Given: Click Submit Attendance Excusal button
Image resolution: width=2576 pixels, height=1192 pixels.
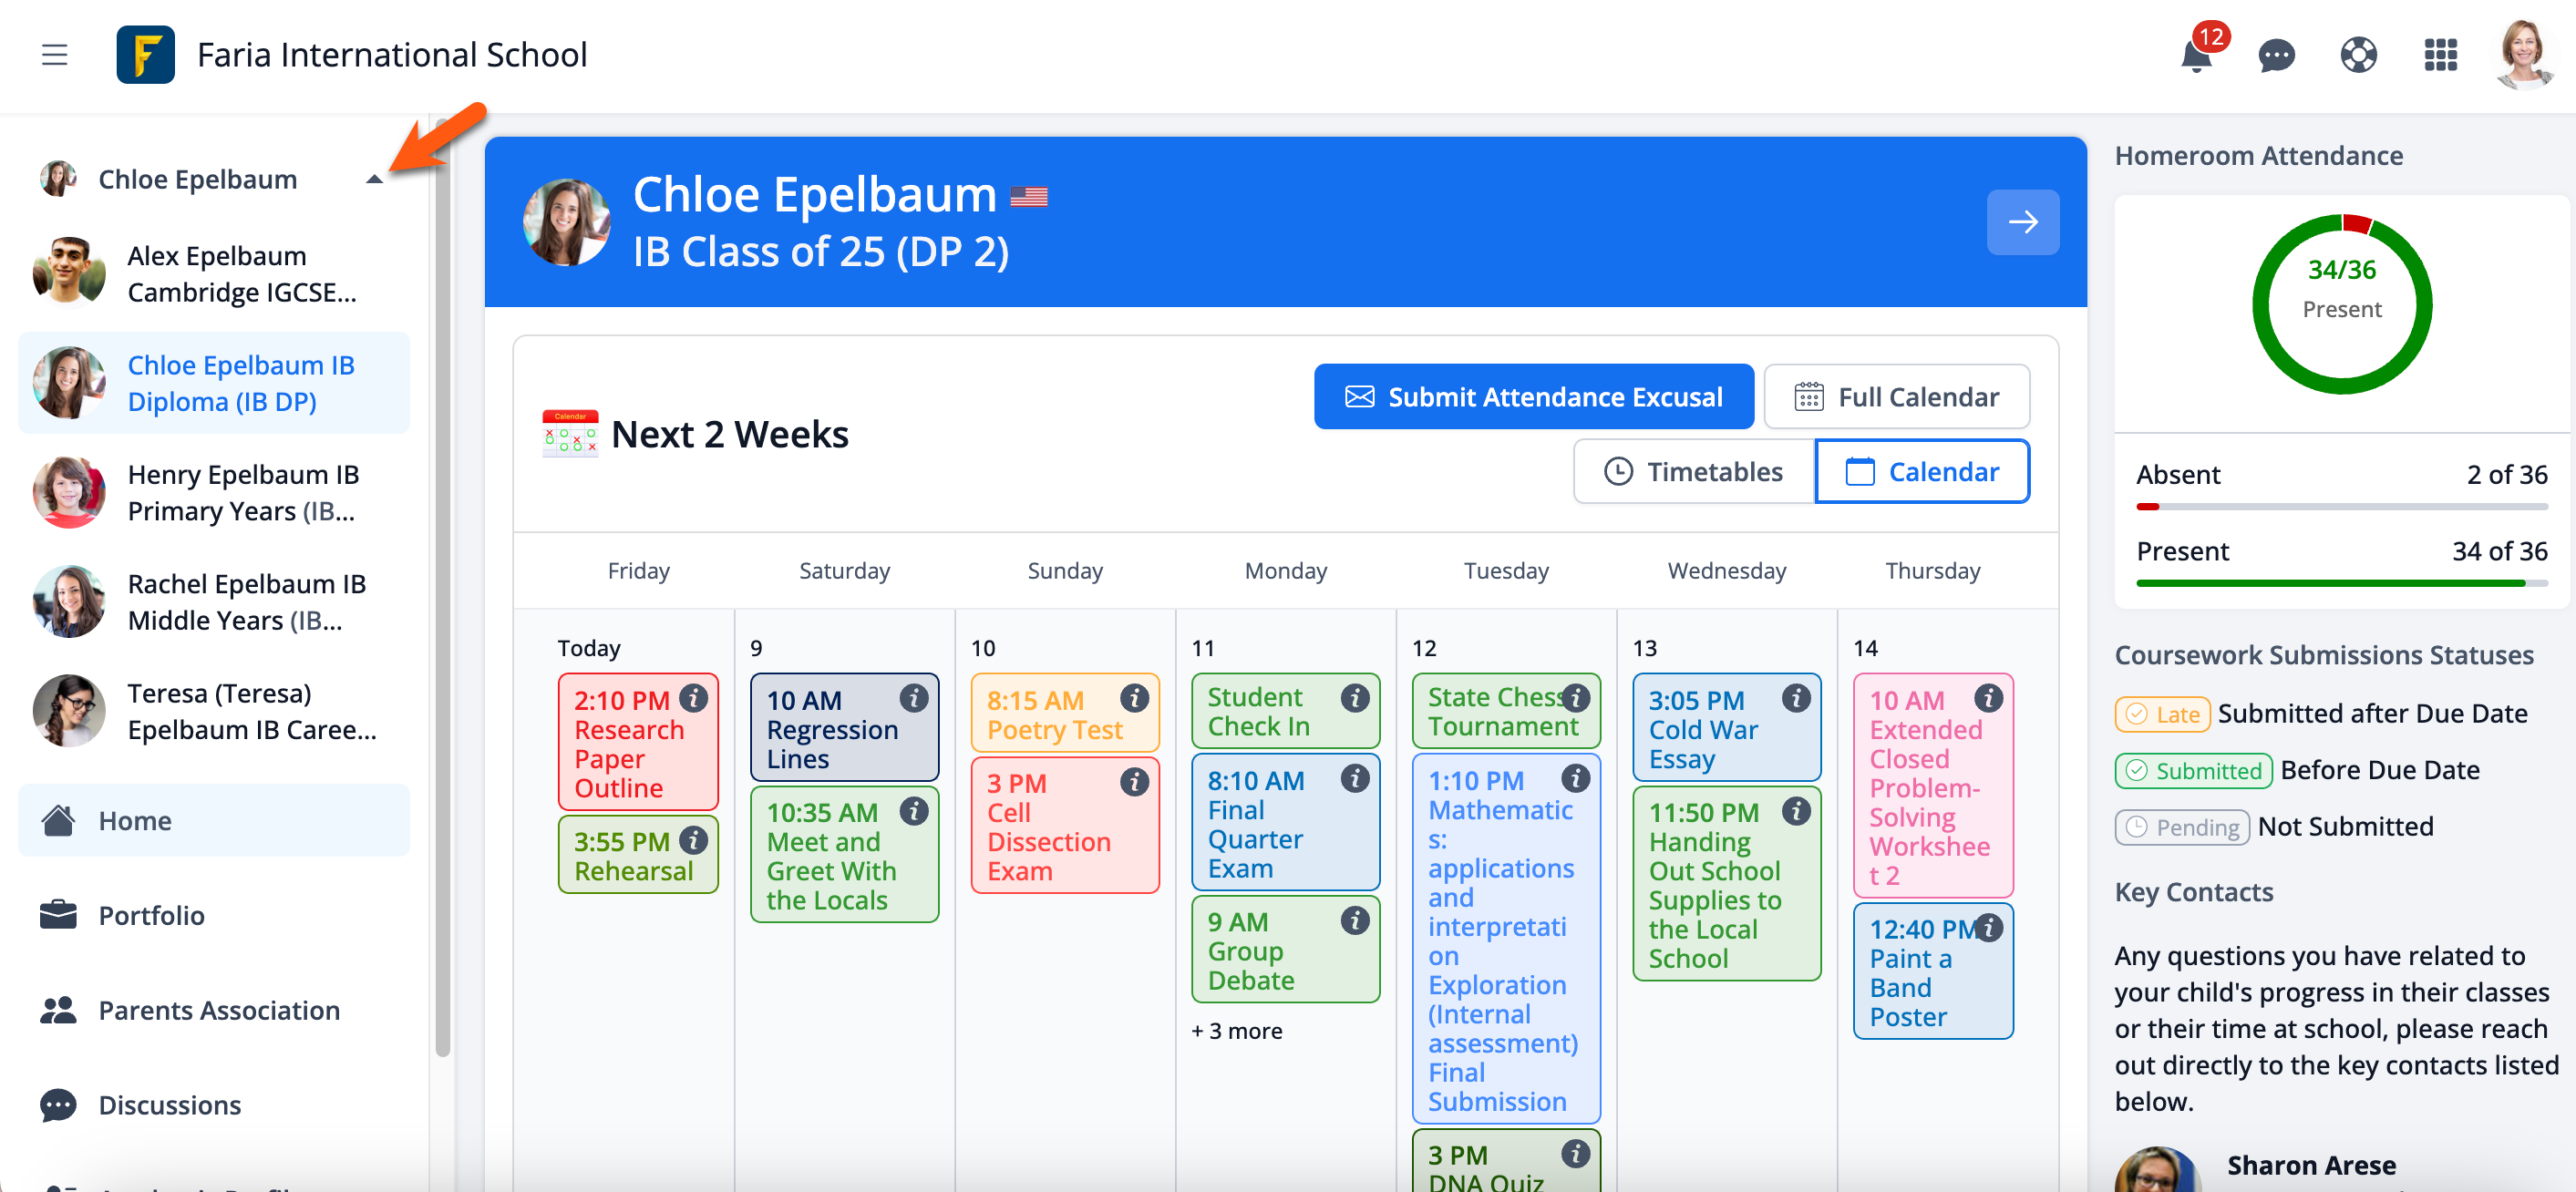Looking at the screenshot, I should 1533,397.
